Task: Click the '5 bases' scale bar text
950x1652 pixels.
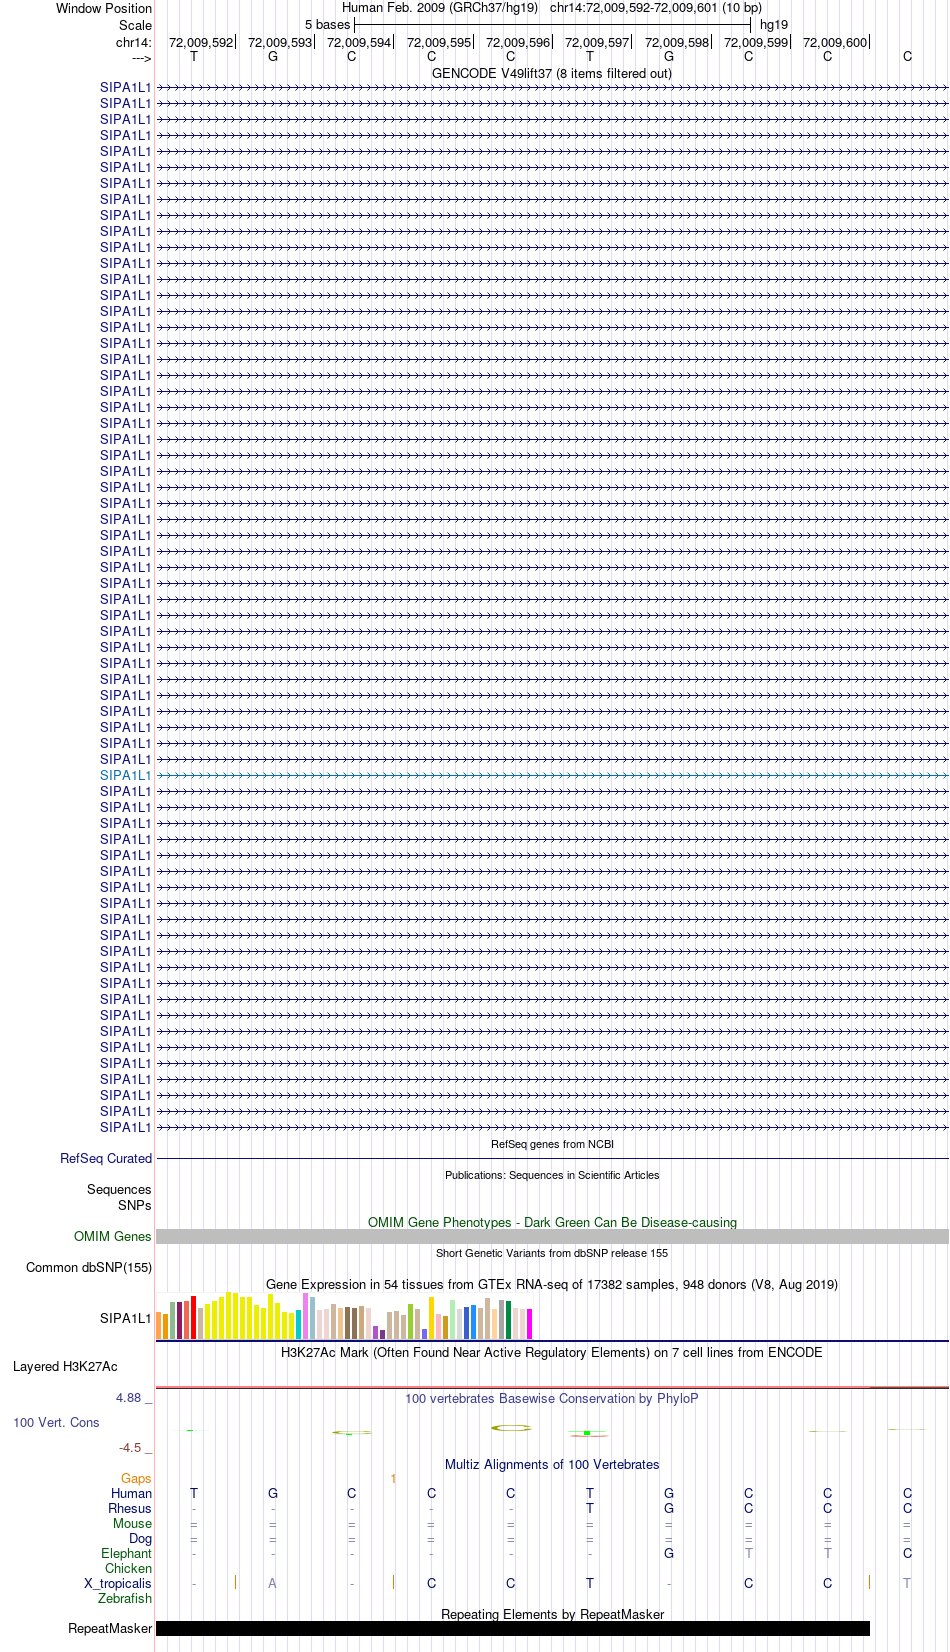Action: pyautogui.click(x=328, y=24)
